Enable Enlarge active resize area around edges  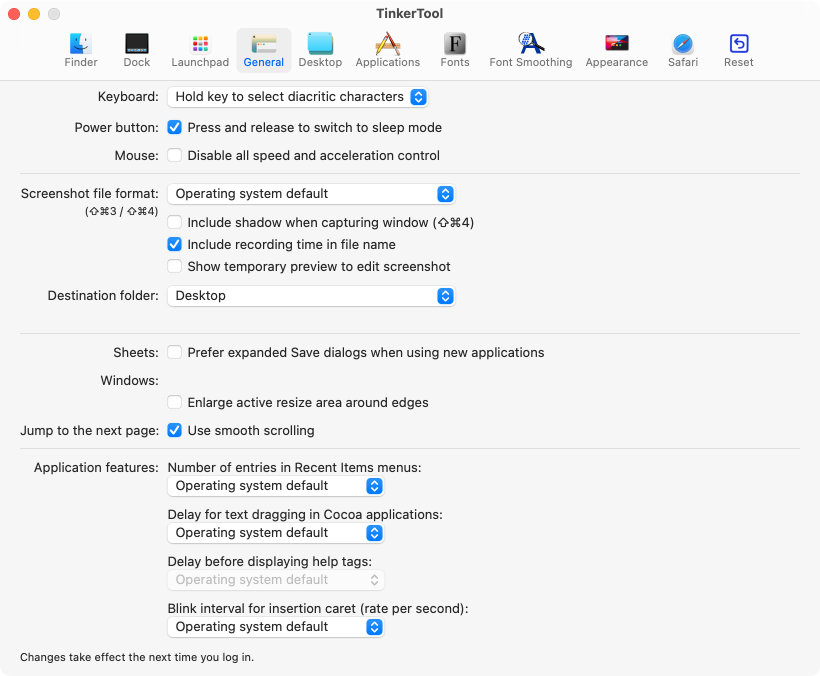point(175,403)
